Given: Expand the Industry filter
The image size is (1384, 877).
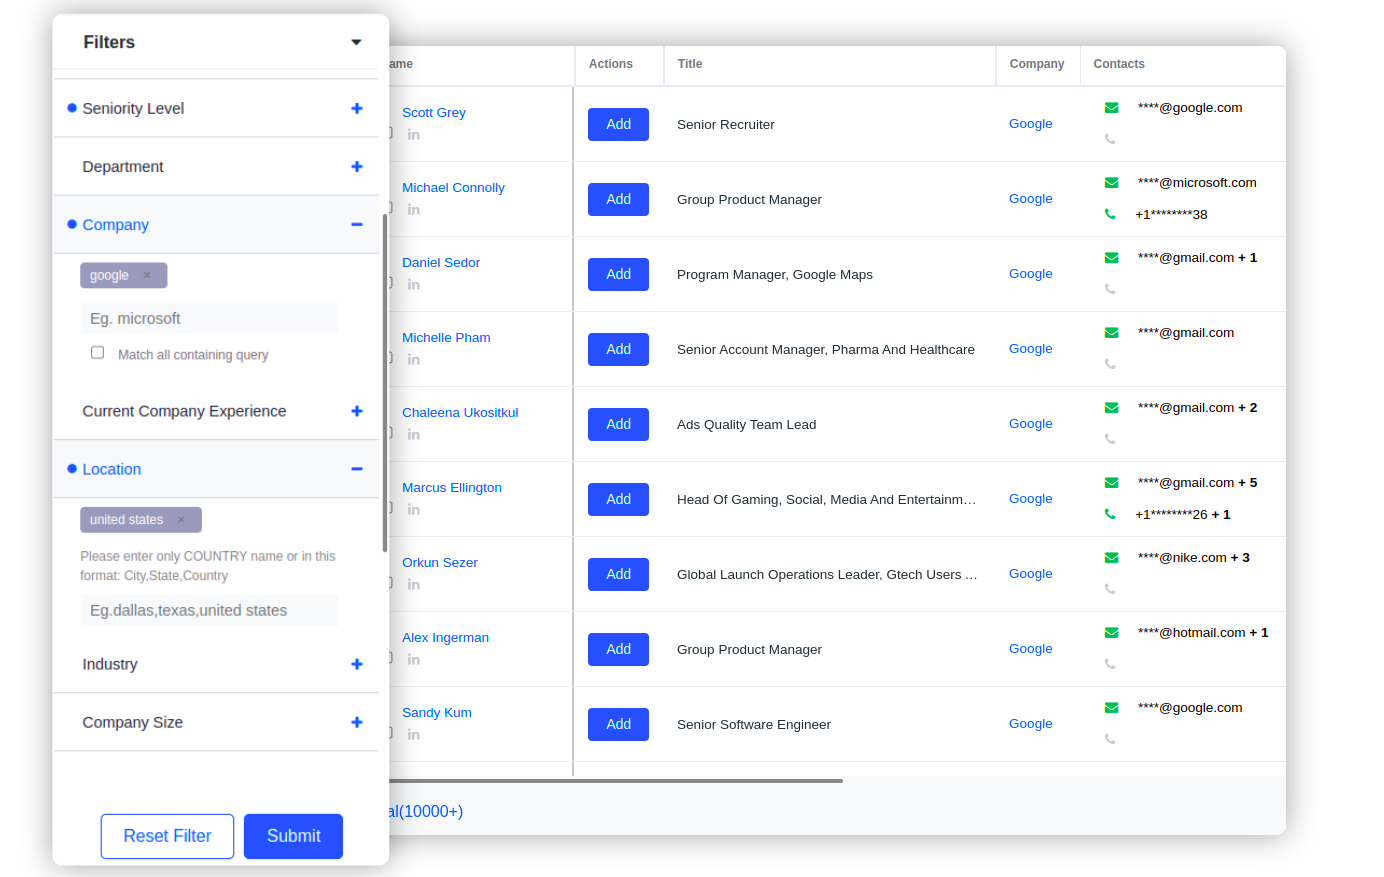Looking at the screenshot, I should pyautogui.click(x=356, y=664).
